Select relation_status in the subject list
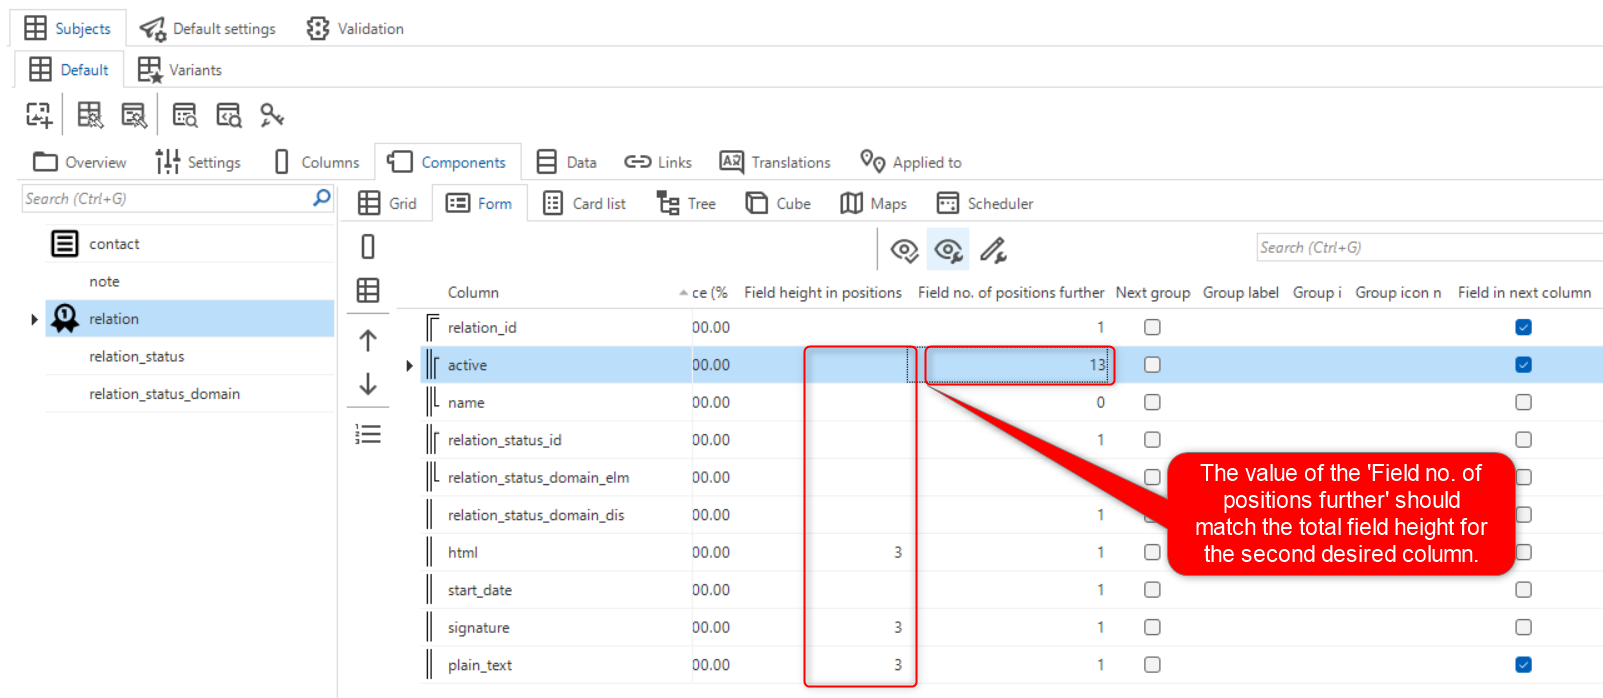Image resolution: width=1603 pixels, height=698 pixels. point(190,356)
